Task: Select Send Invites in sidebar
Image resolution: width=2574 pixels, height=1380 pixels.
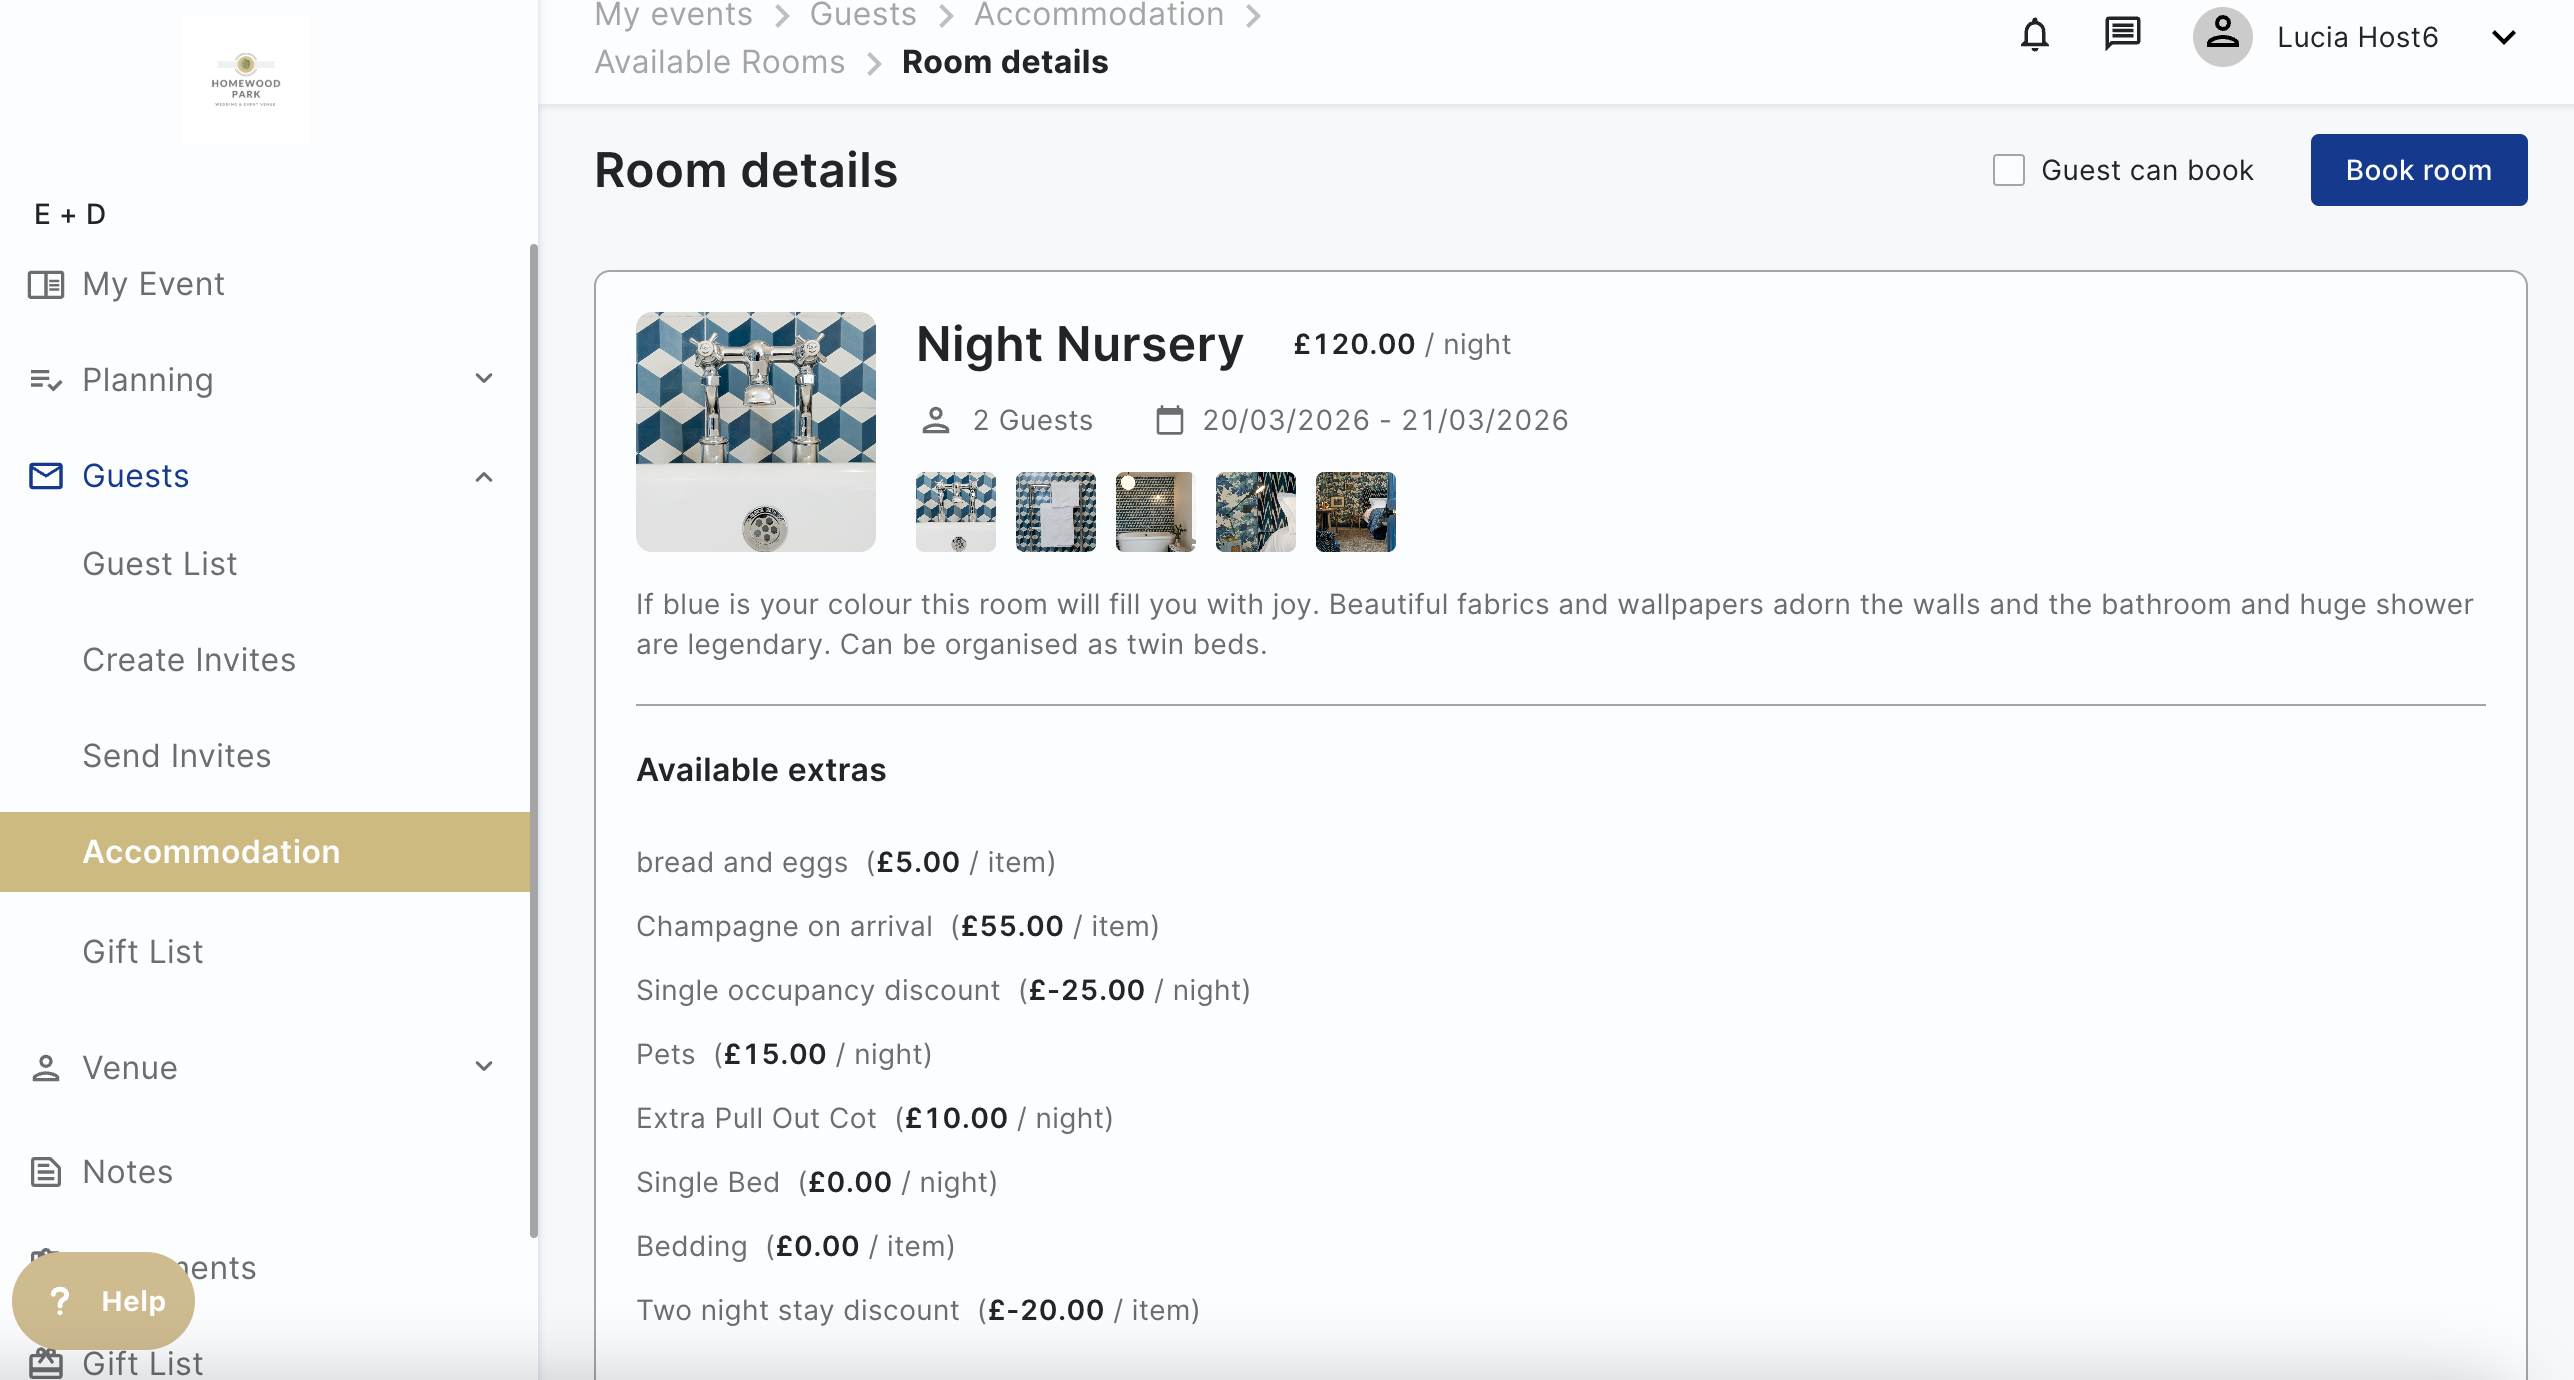Action: point(177,756)
